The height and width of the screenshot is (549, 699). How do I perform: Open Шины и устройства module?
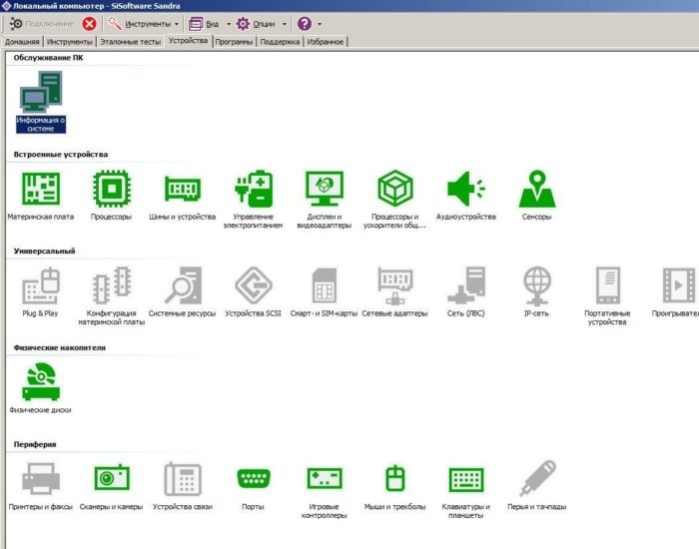(x=182, y=195)
